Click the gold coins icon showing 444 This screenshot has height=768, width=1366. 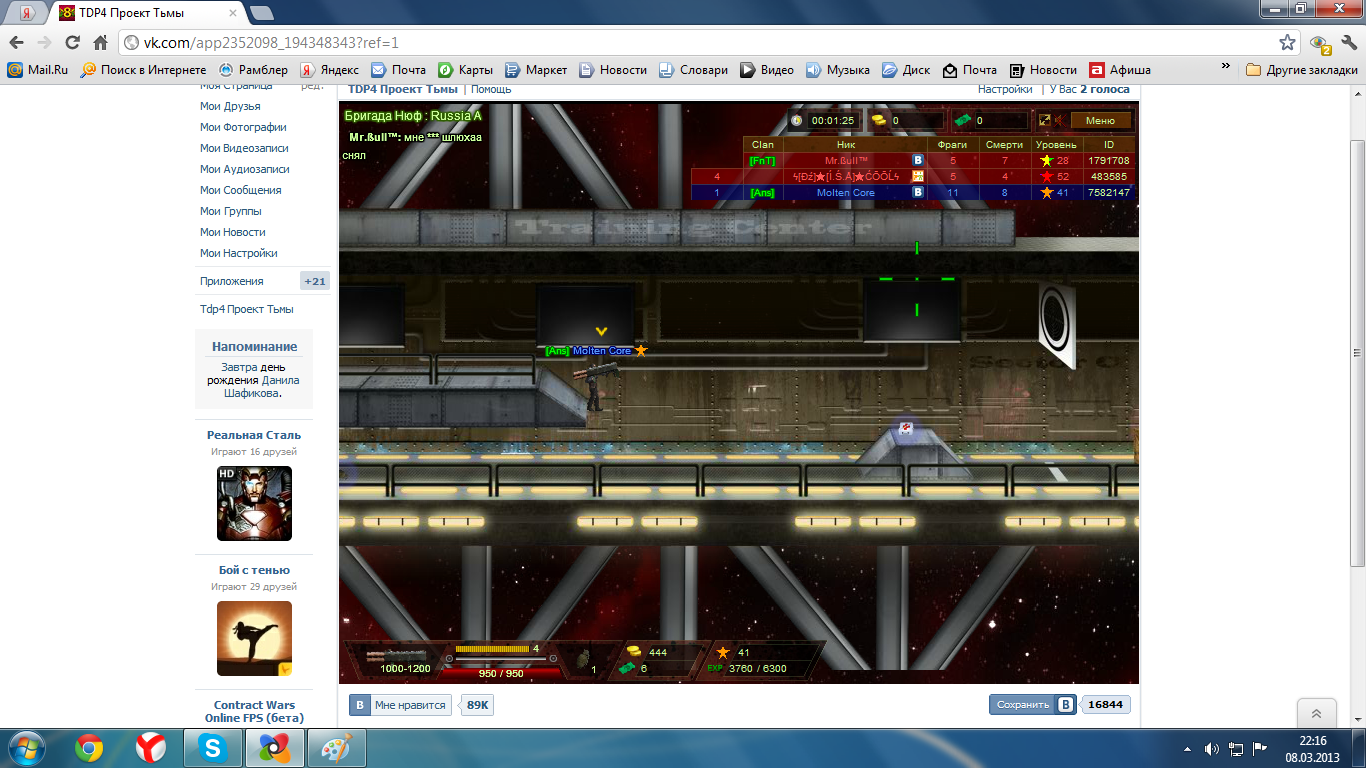634,652
